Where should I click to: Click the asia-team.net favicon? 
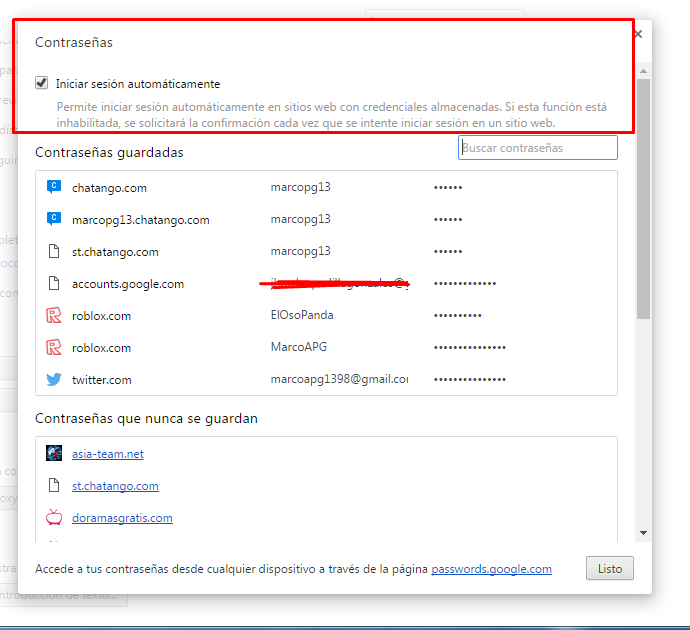[54, 453]
